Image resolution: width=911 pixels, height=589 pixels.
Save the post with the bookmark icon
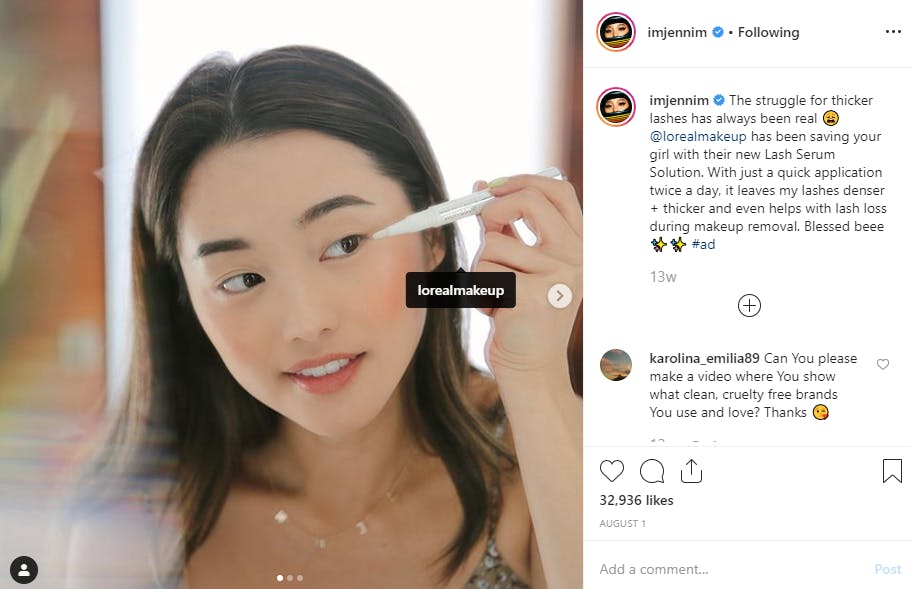[892, 471]
